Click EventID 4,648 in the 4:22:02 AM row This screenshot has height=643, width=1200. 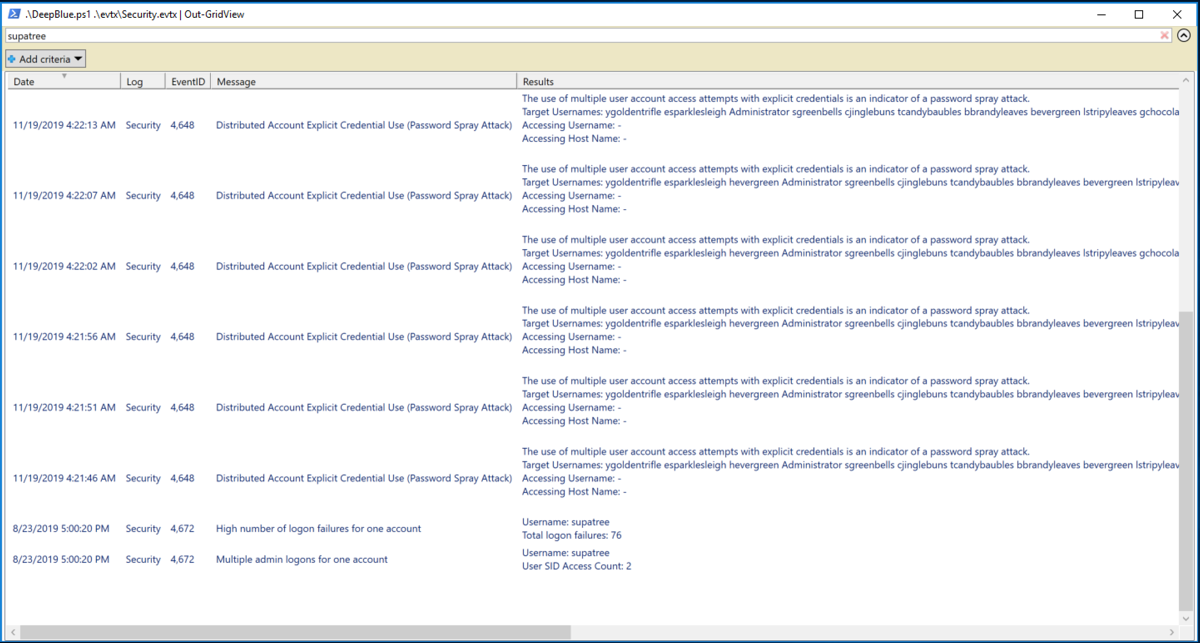pos(182,266)
